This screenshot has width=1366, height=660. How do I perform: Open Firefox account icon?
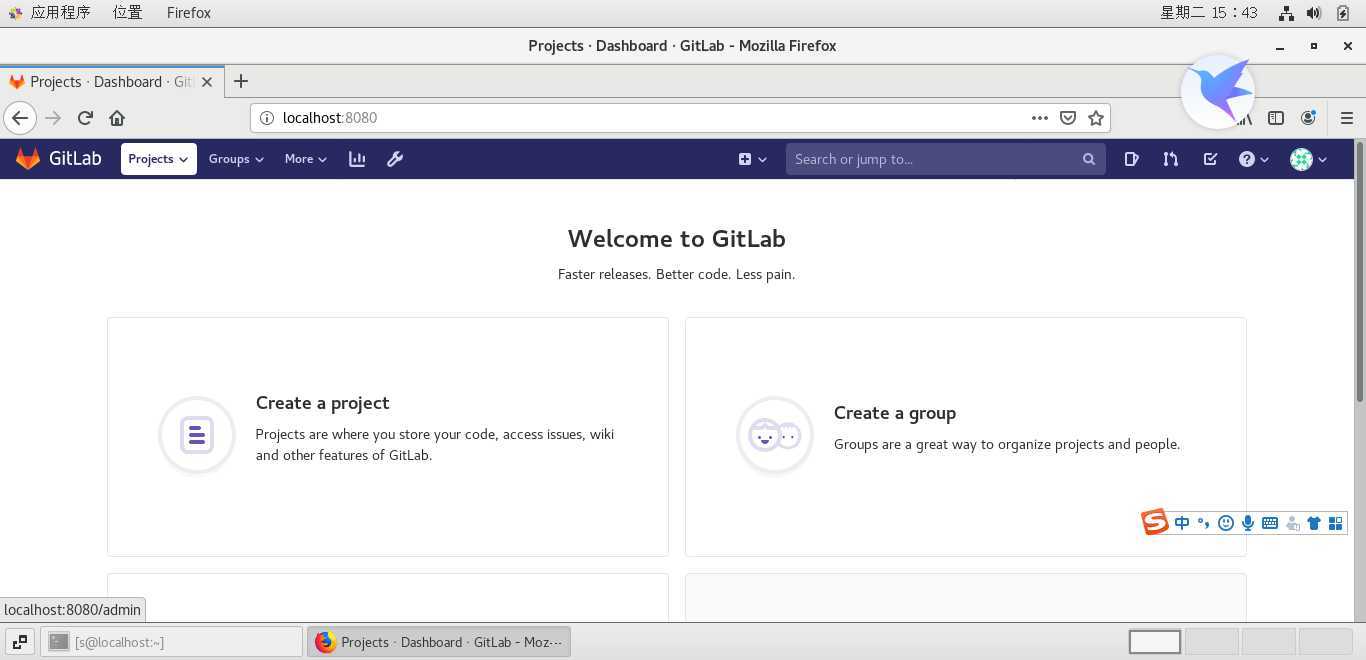1308,118
